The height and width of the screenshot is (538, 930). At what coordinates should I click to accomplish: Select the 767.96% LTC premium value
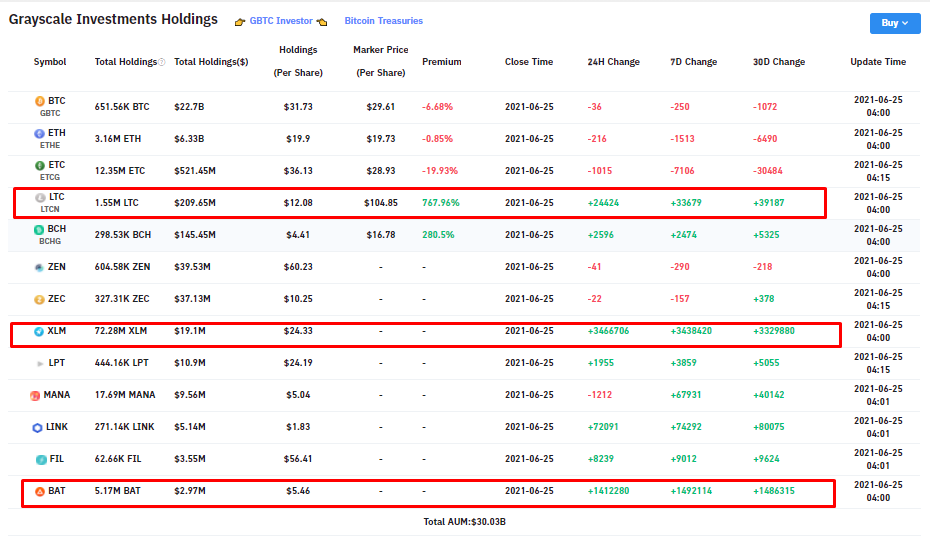click(441, 203)
